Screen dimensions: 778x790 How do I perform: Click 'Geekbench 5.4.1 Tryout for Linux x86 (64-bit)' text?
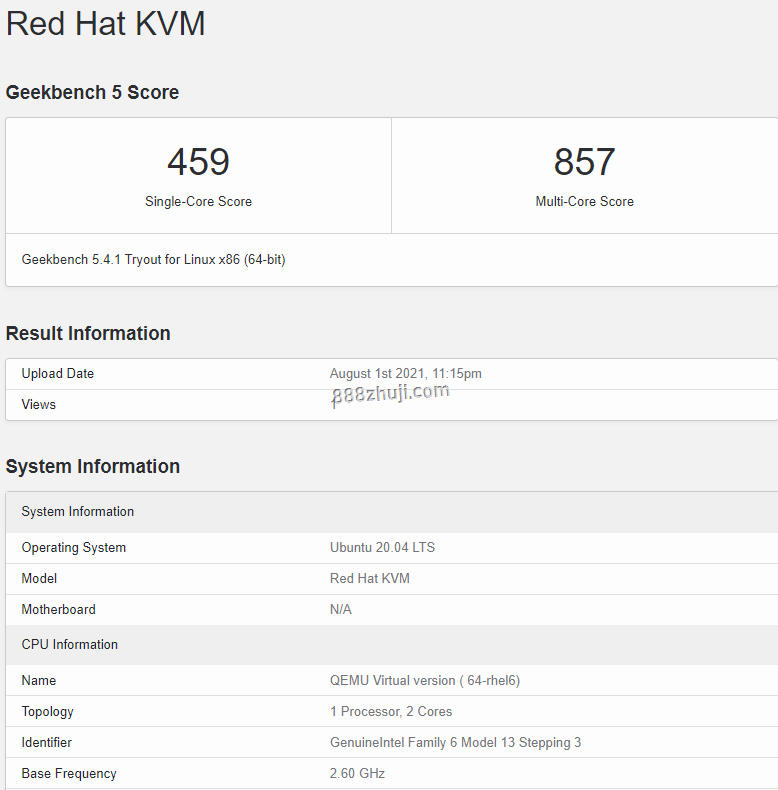153,259
